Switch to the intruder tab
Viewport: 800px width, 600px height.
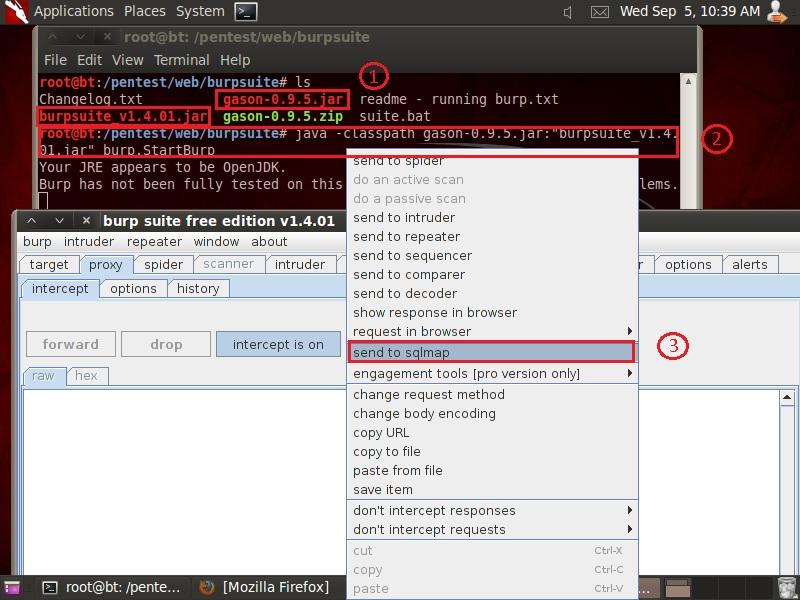299,265
